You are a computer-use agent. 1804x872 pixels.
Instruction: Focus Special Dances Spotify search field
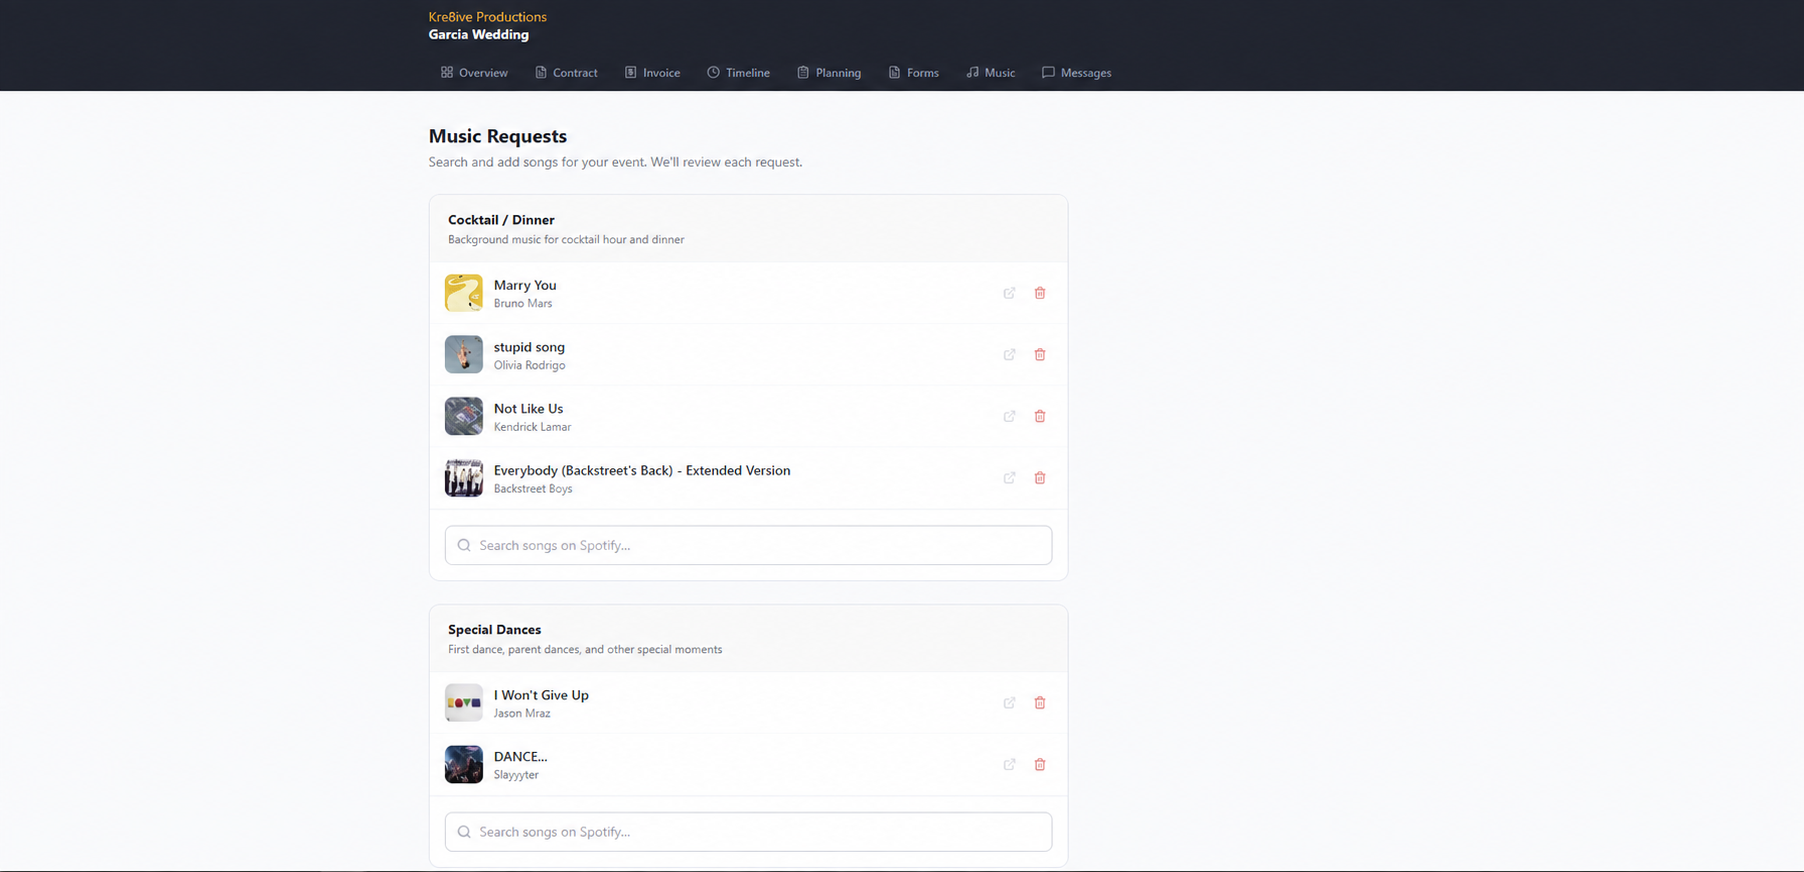(748, 832)
